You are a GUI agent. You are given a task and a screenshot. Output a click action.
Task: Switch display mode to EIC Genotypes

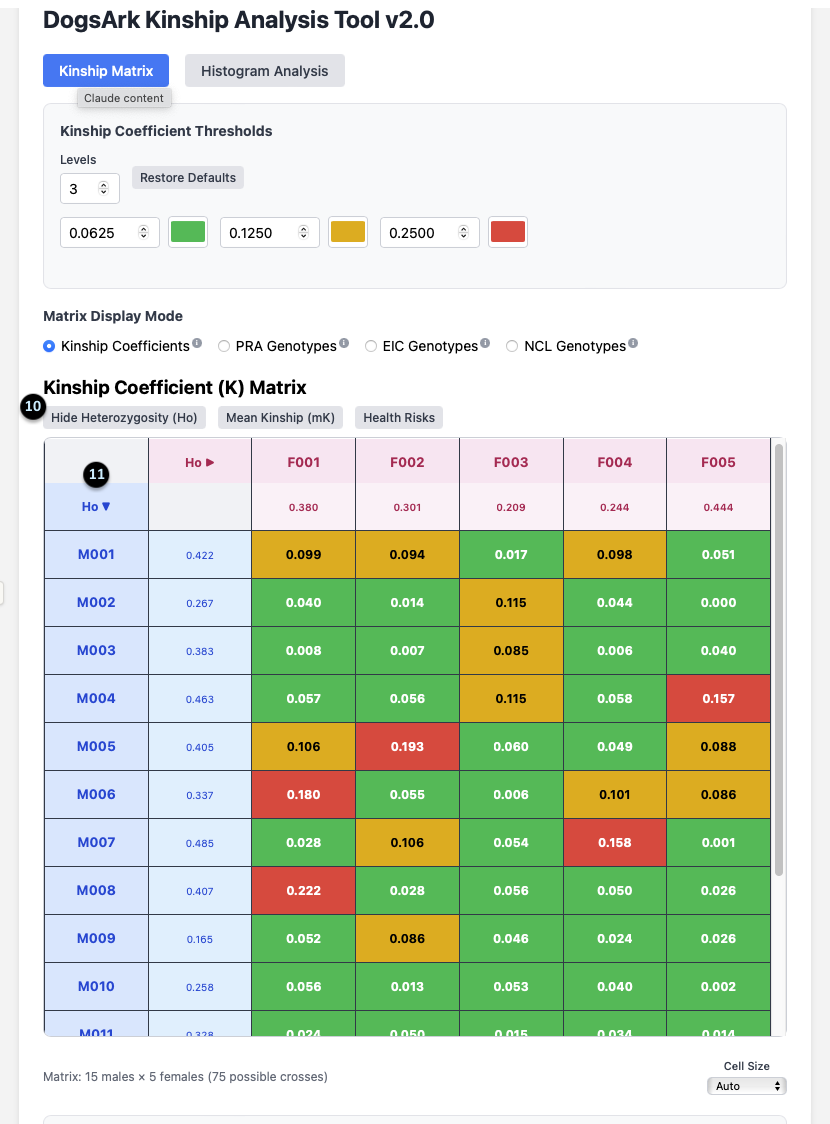pos(370,346)
